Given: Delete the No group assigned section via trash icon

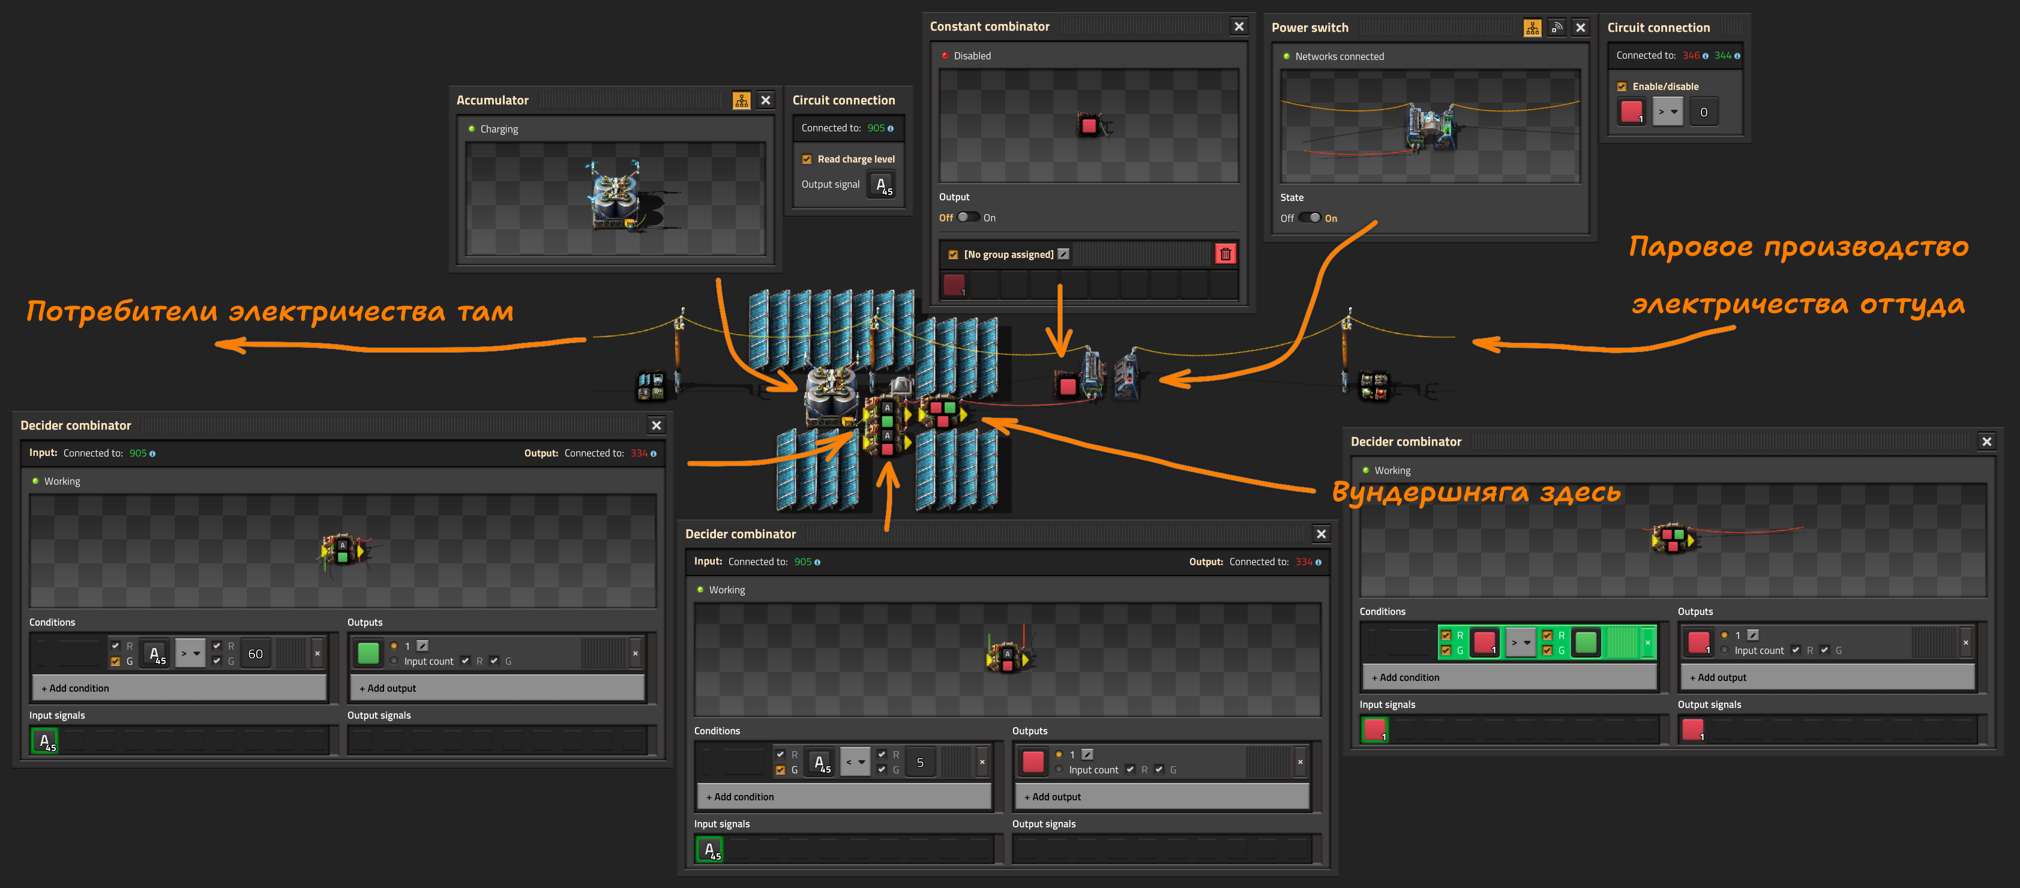Looking at the screenshot, I should pyautogui.click(x=1225, y=254).
